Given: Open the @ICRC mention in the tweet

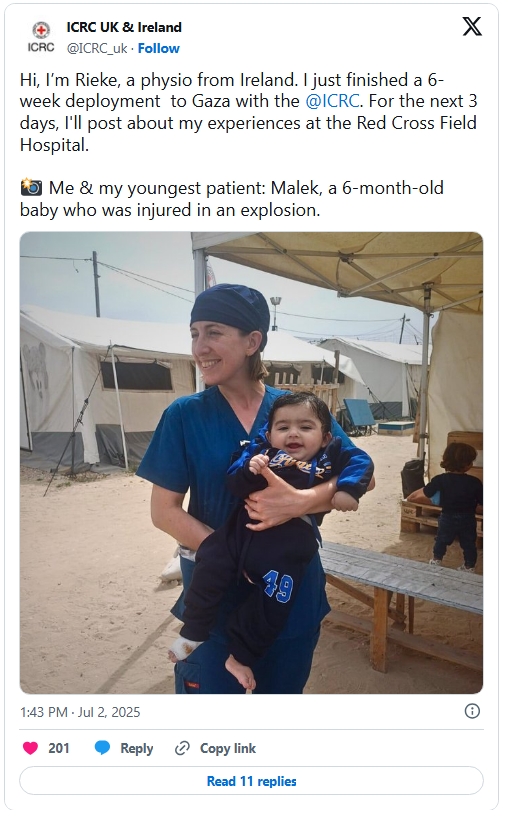Looking at the screenshot, I should coord(332,101).
